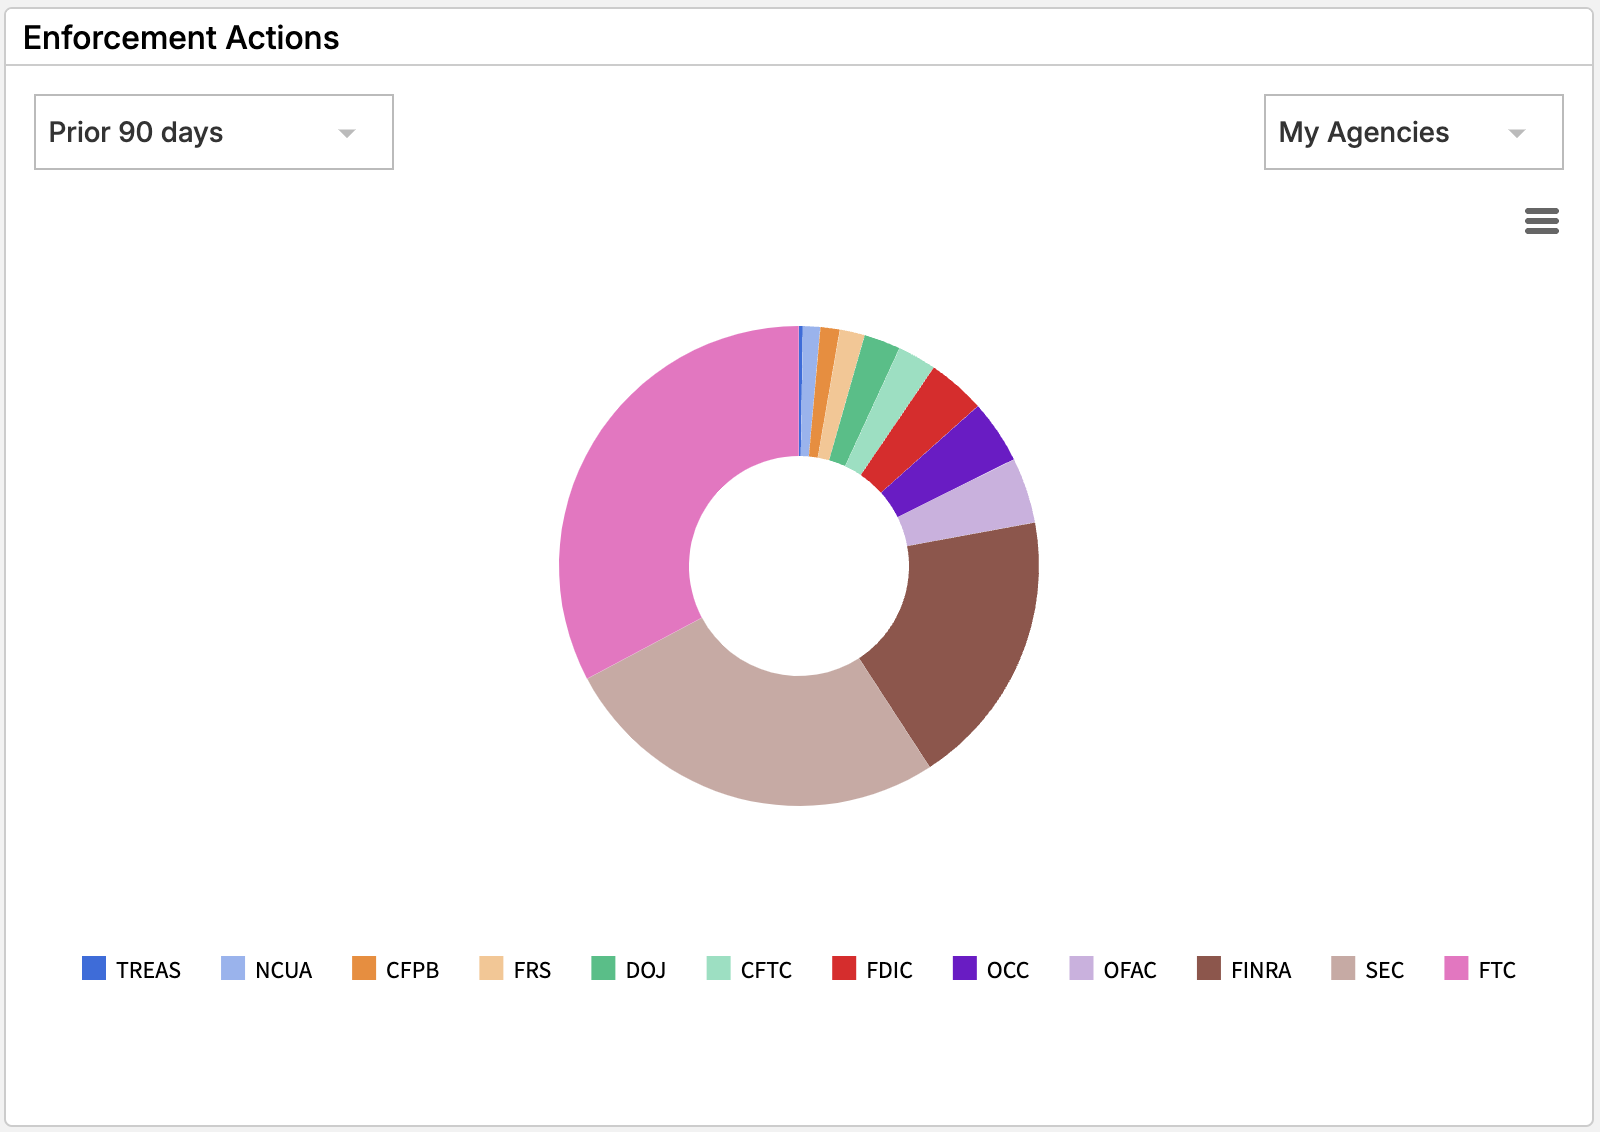Click the FRS legend color swatch
This screenshot has width=1600, height=1132.
pyautogui.click(x=491, y=969)
